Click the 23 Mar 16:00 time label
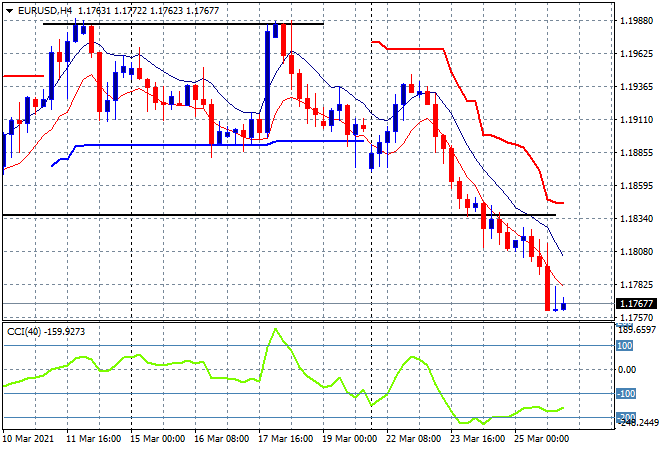This screenshot has width=660, height=450. point(477,439)
